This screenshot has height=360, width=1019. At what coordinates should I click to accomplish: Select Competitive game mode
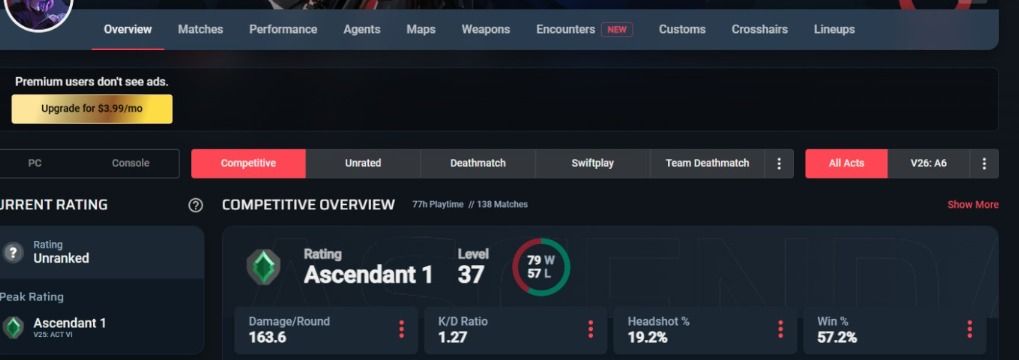coord(248,163)
